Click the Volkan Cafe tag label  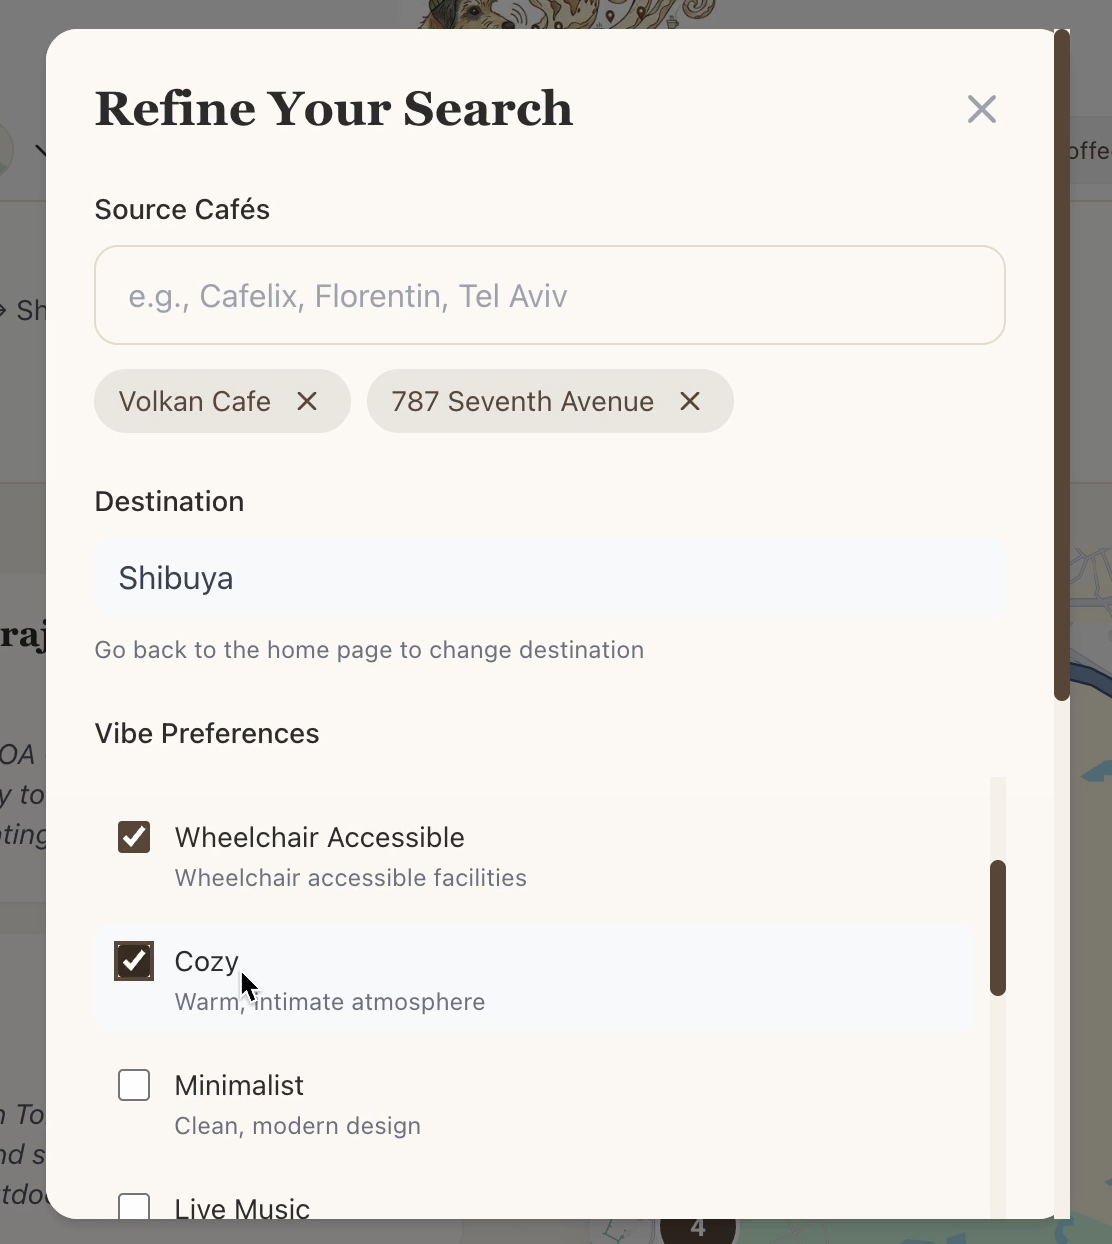195,401
